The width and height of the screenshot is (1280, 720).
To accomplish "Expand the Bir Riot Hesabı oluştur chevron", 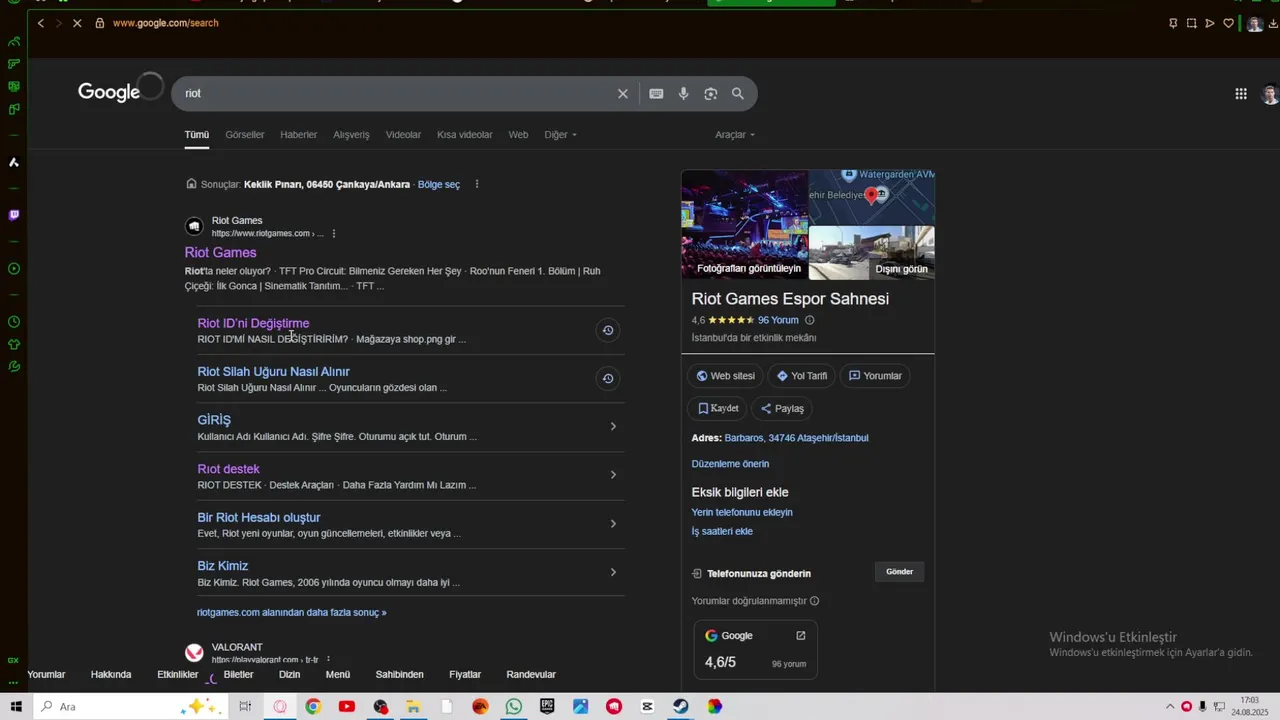I will click(x=613, y=524).
